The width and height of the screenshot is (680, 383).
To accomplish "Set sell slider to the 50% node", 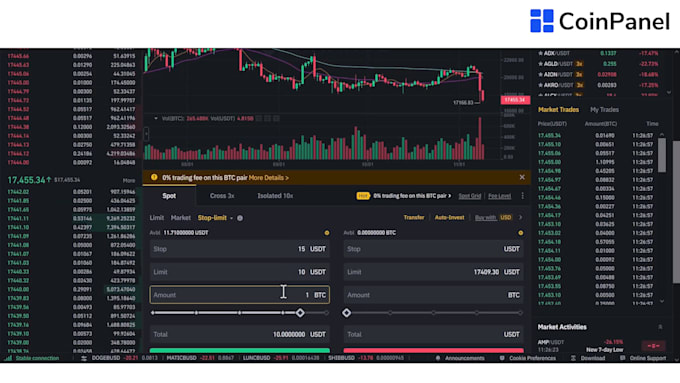I will 433,313.
